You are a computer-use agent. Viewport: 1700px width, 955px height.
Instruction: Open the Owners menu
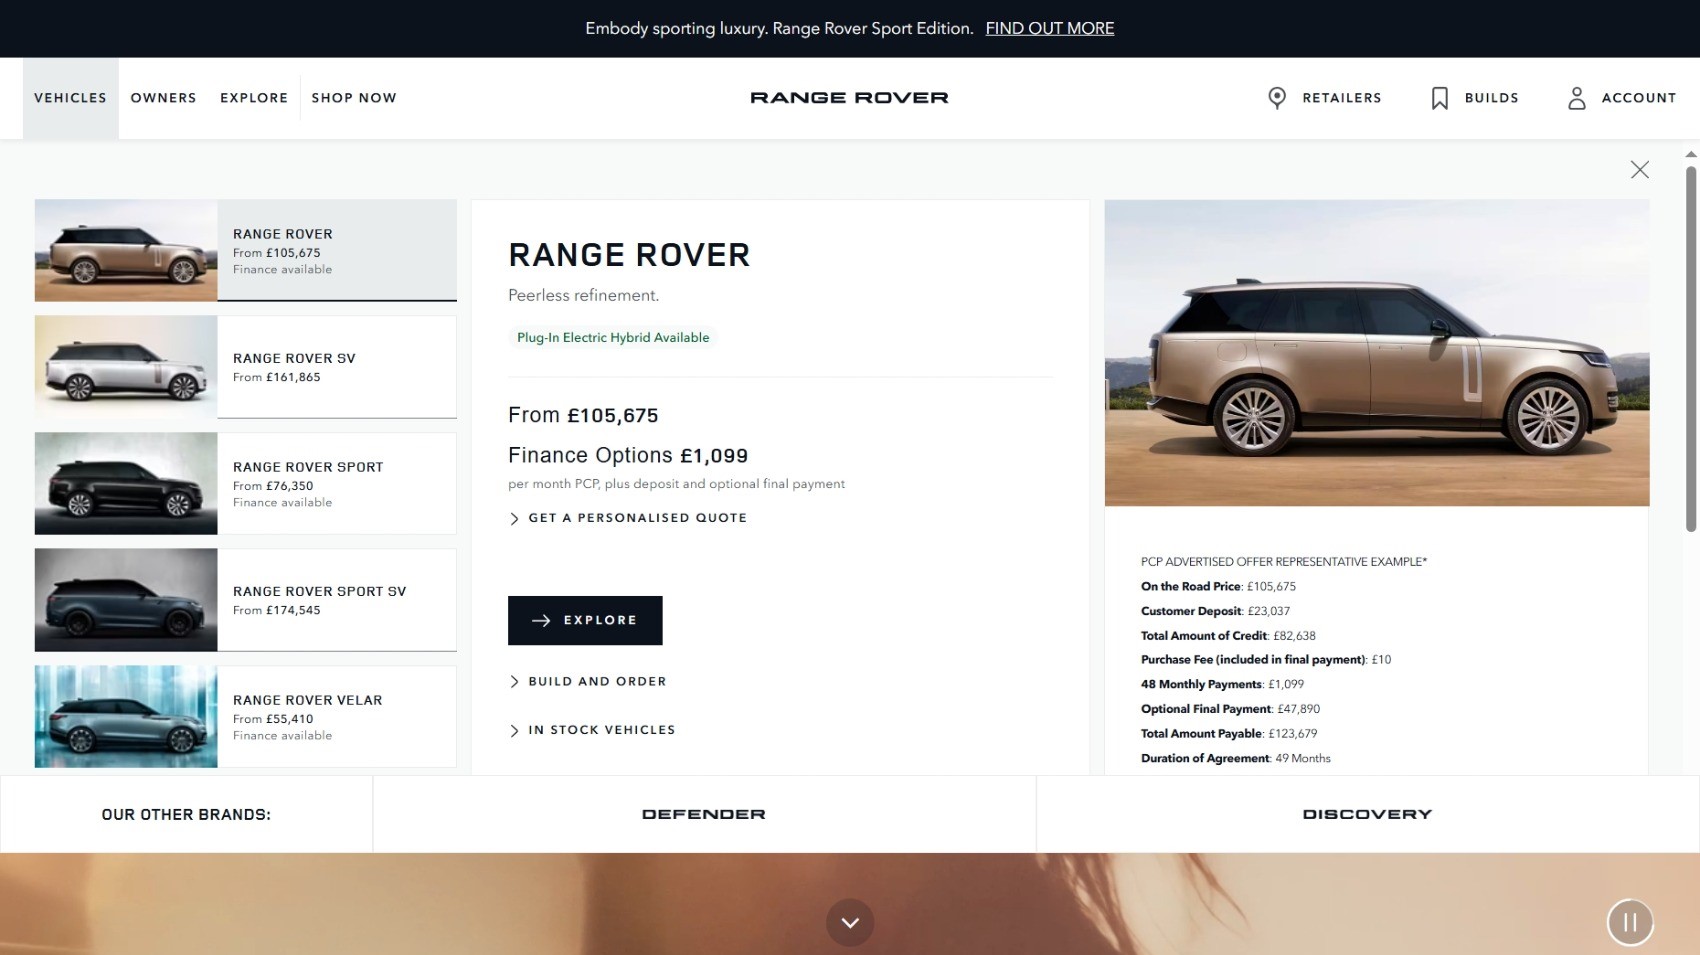coord(163,98)
